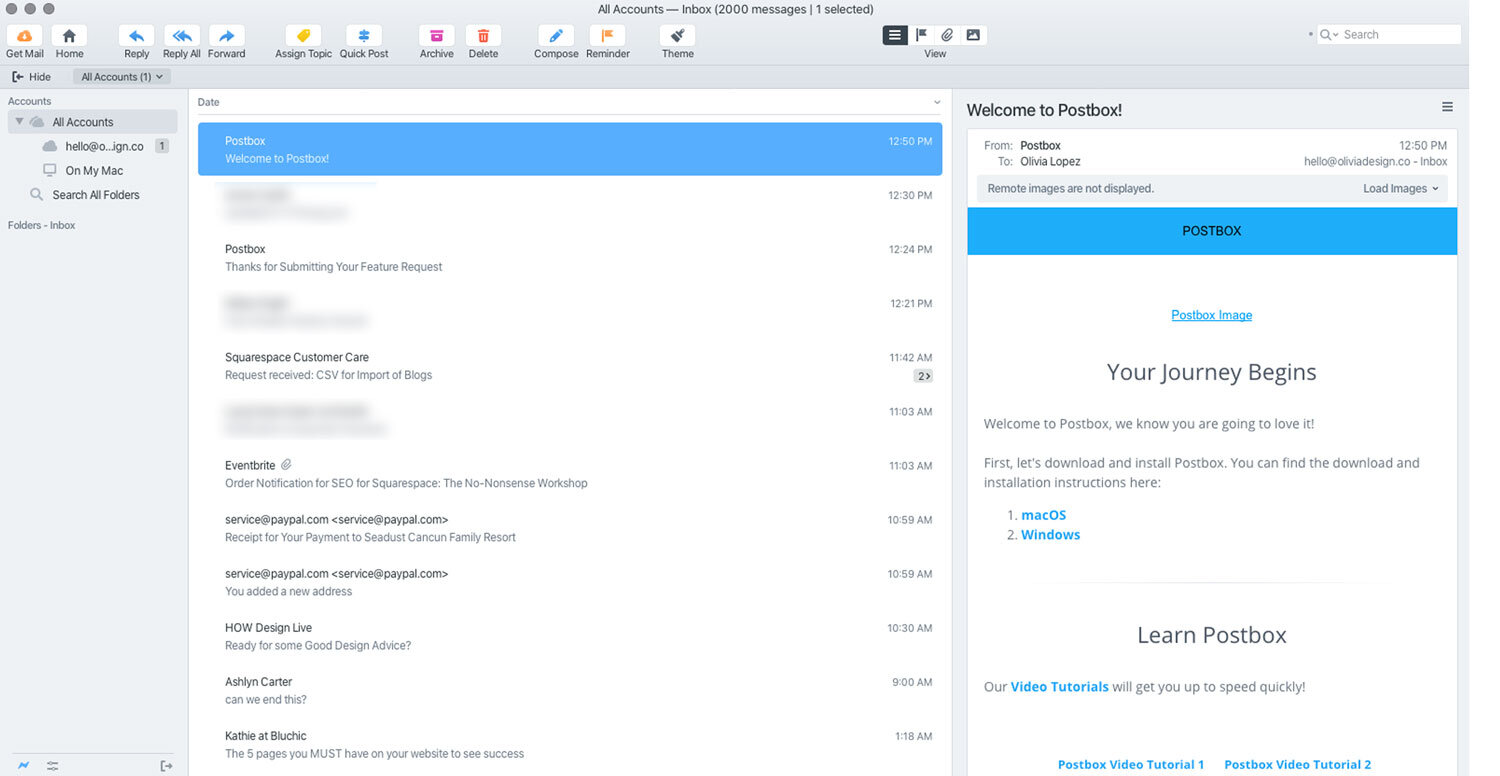Screen dimensions: 1500x776
Task: Click the Video Tutorials link
Action: [1059, 687]
